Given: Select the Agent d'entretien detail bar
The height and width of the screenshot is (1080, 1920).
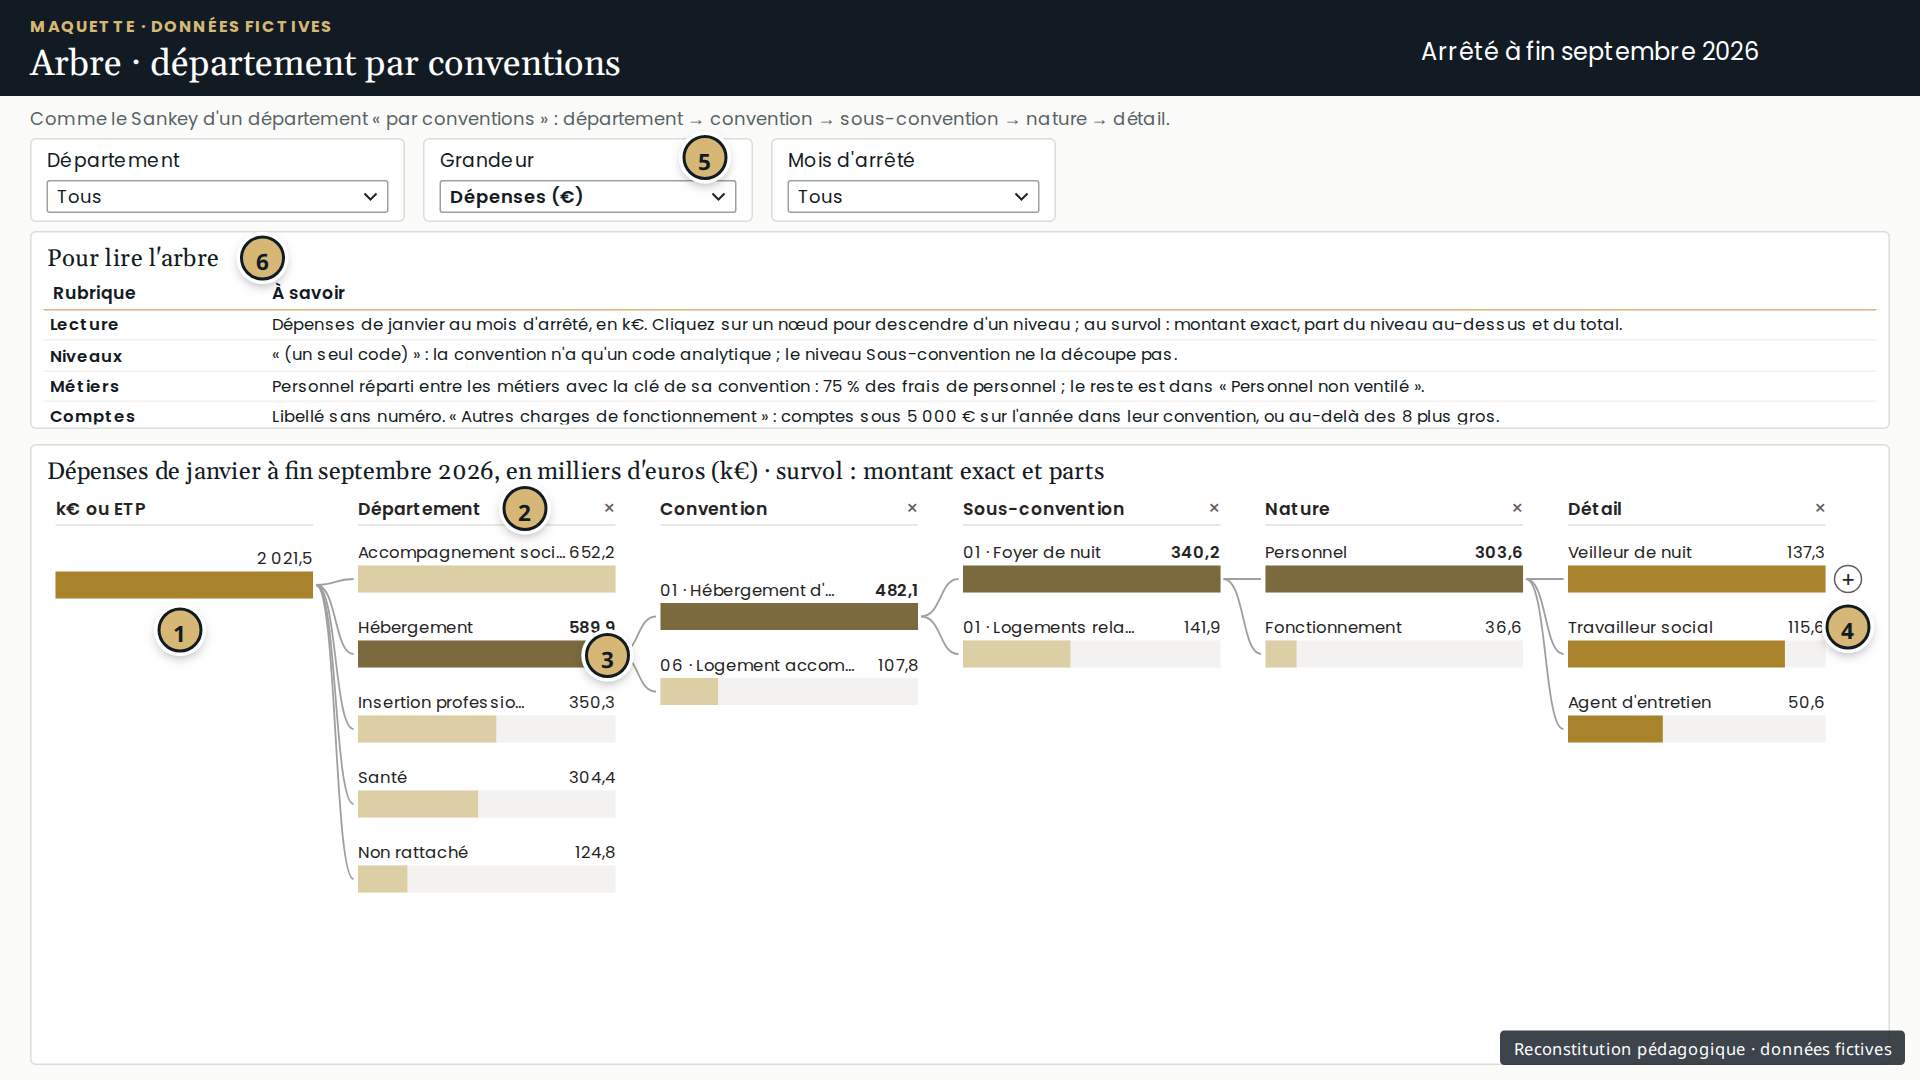Looking at the screenshot, I should coord(1696,729).
